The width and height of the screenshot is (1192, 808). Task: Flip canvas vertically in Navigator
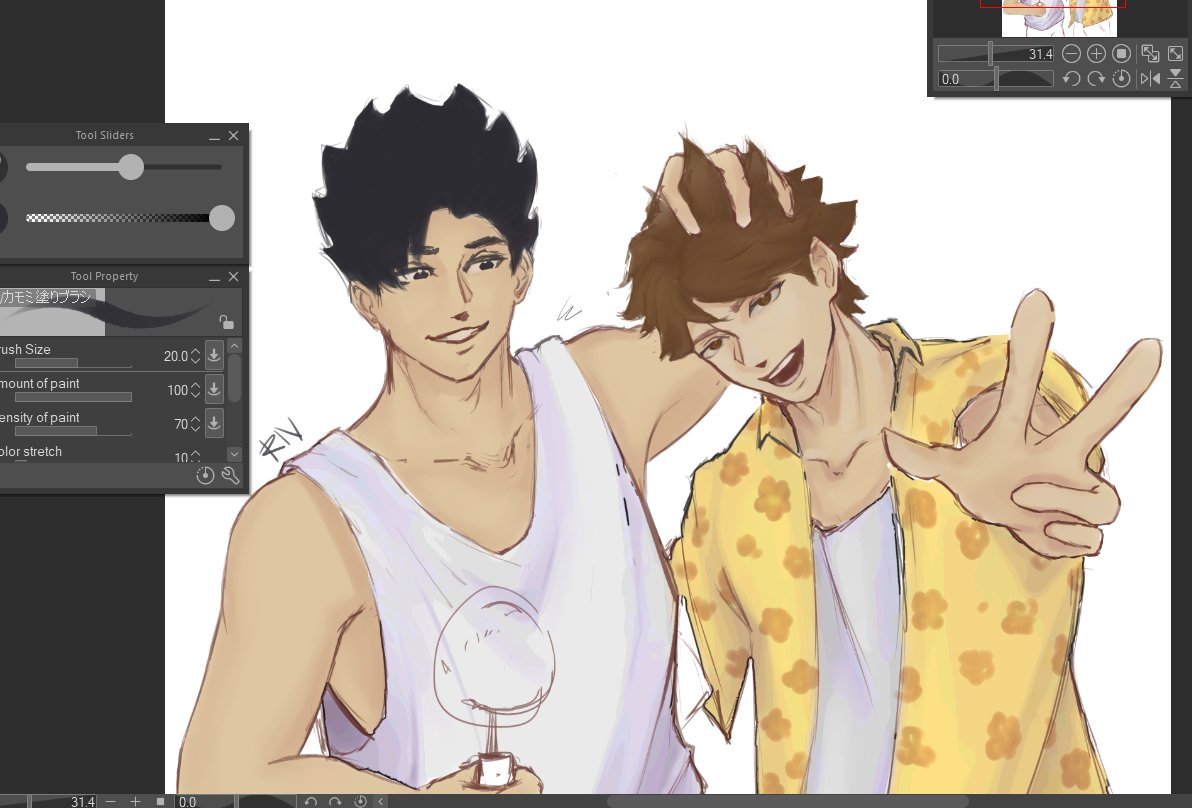point(1175,78)
